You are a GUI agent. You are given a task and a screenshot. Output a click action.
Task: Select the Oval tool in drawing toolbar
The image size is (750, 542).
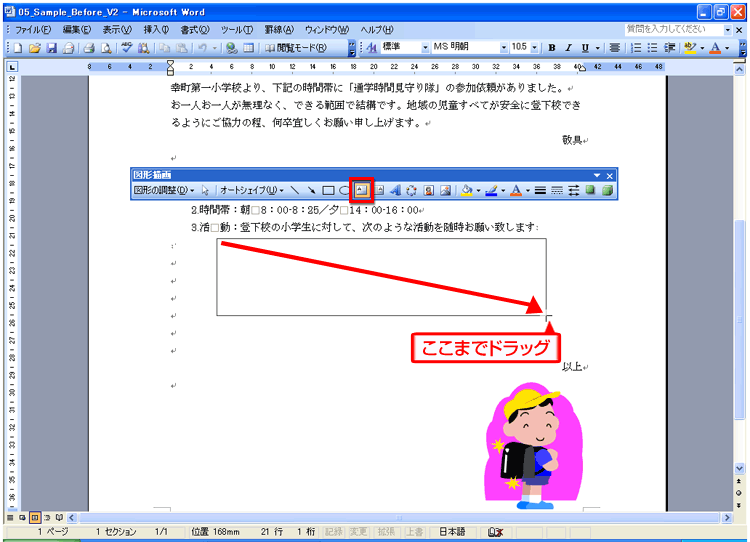point(344,190)
